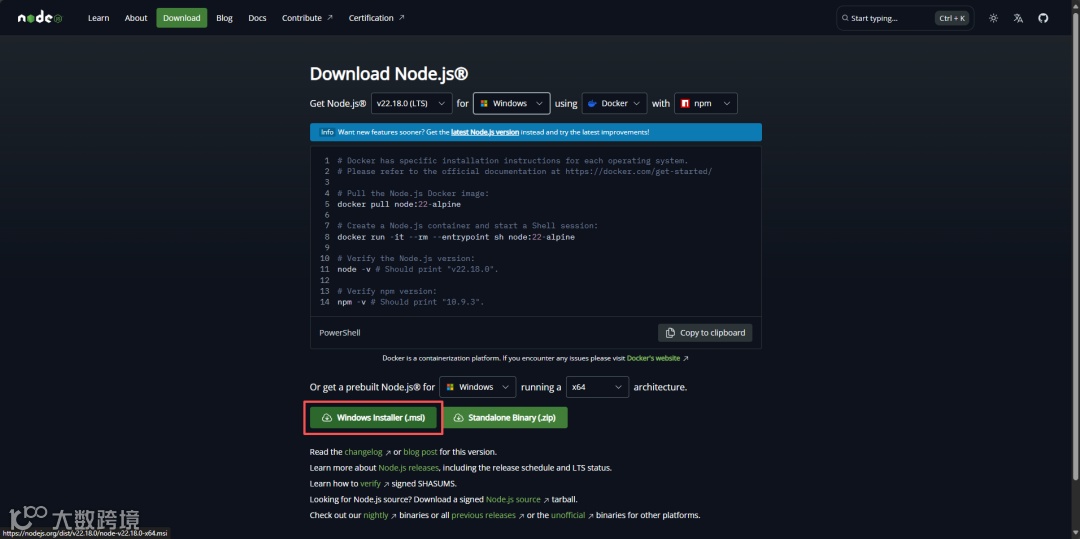Click the Docker whale icon

pyautogui.click(x=592, y=103)
